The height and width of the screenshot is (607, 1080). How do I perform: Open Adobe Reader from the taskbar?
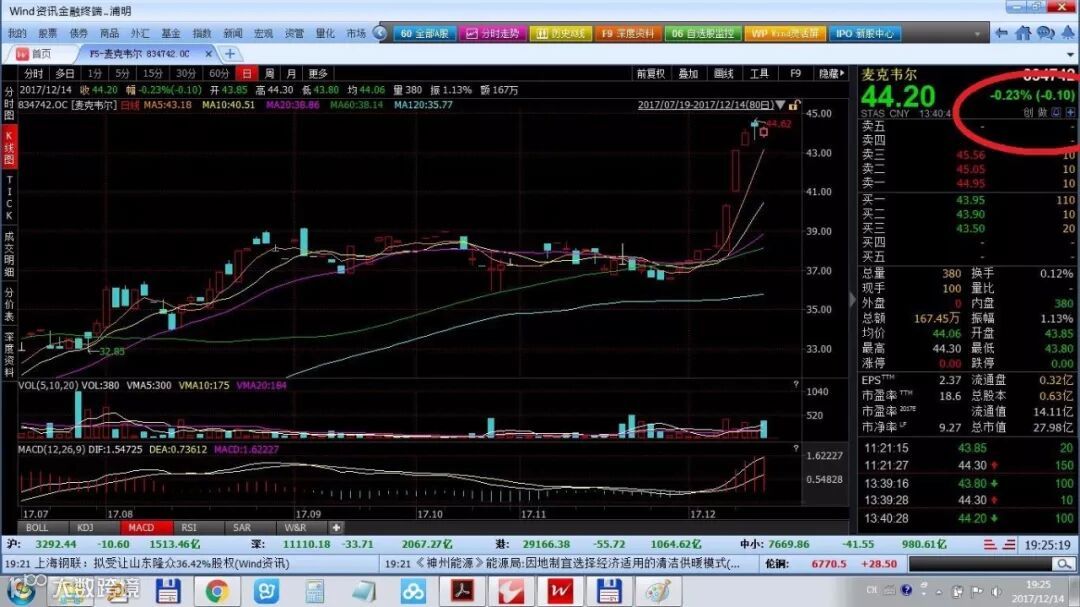coord(461,592)
